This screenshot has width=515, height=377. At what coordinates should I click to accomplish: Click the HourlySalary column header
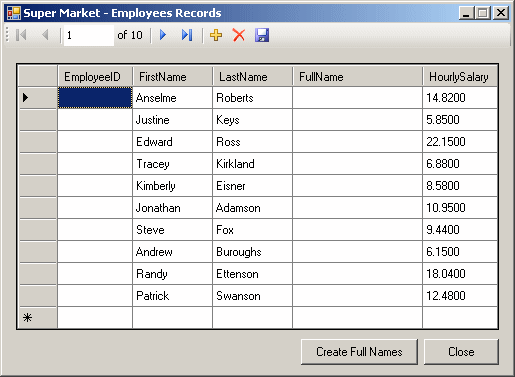pos(460,77)
